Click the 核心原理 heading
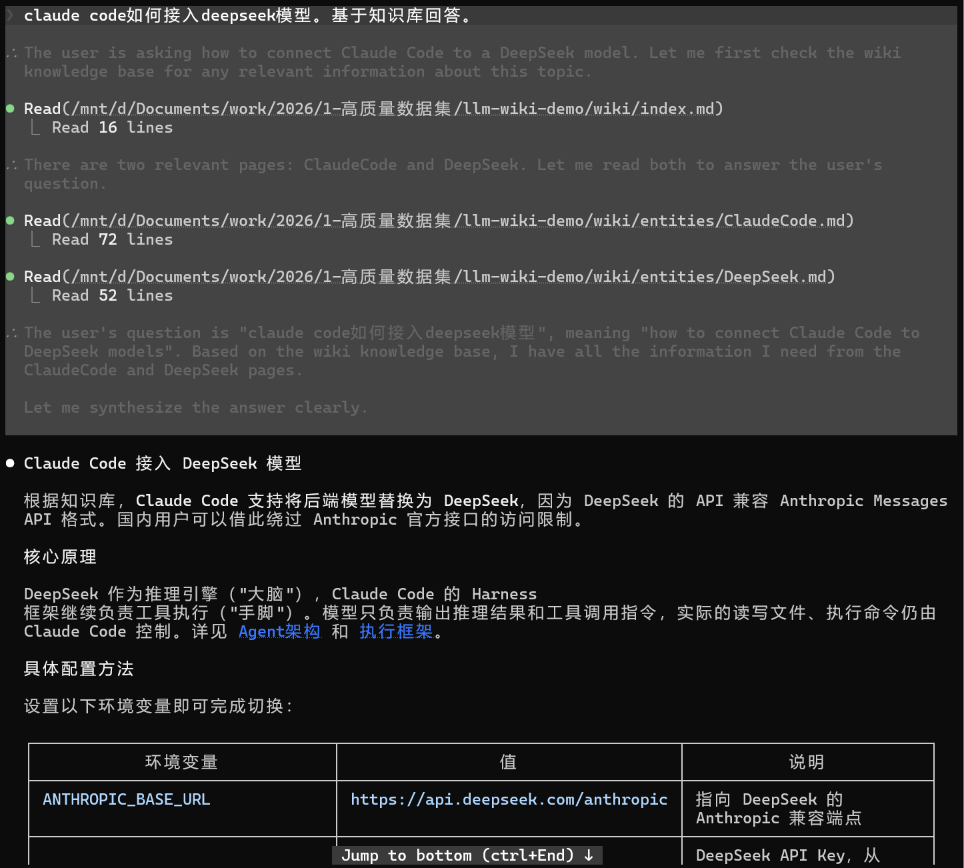The image size is (964, 868). coord(60,557)
